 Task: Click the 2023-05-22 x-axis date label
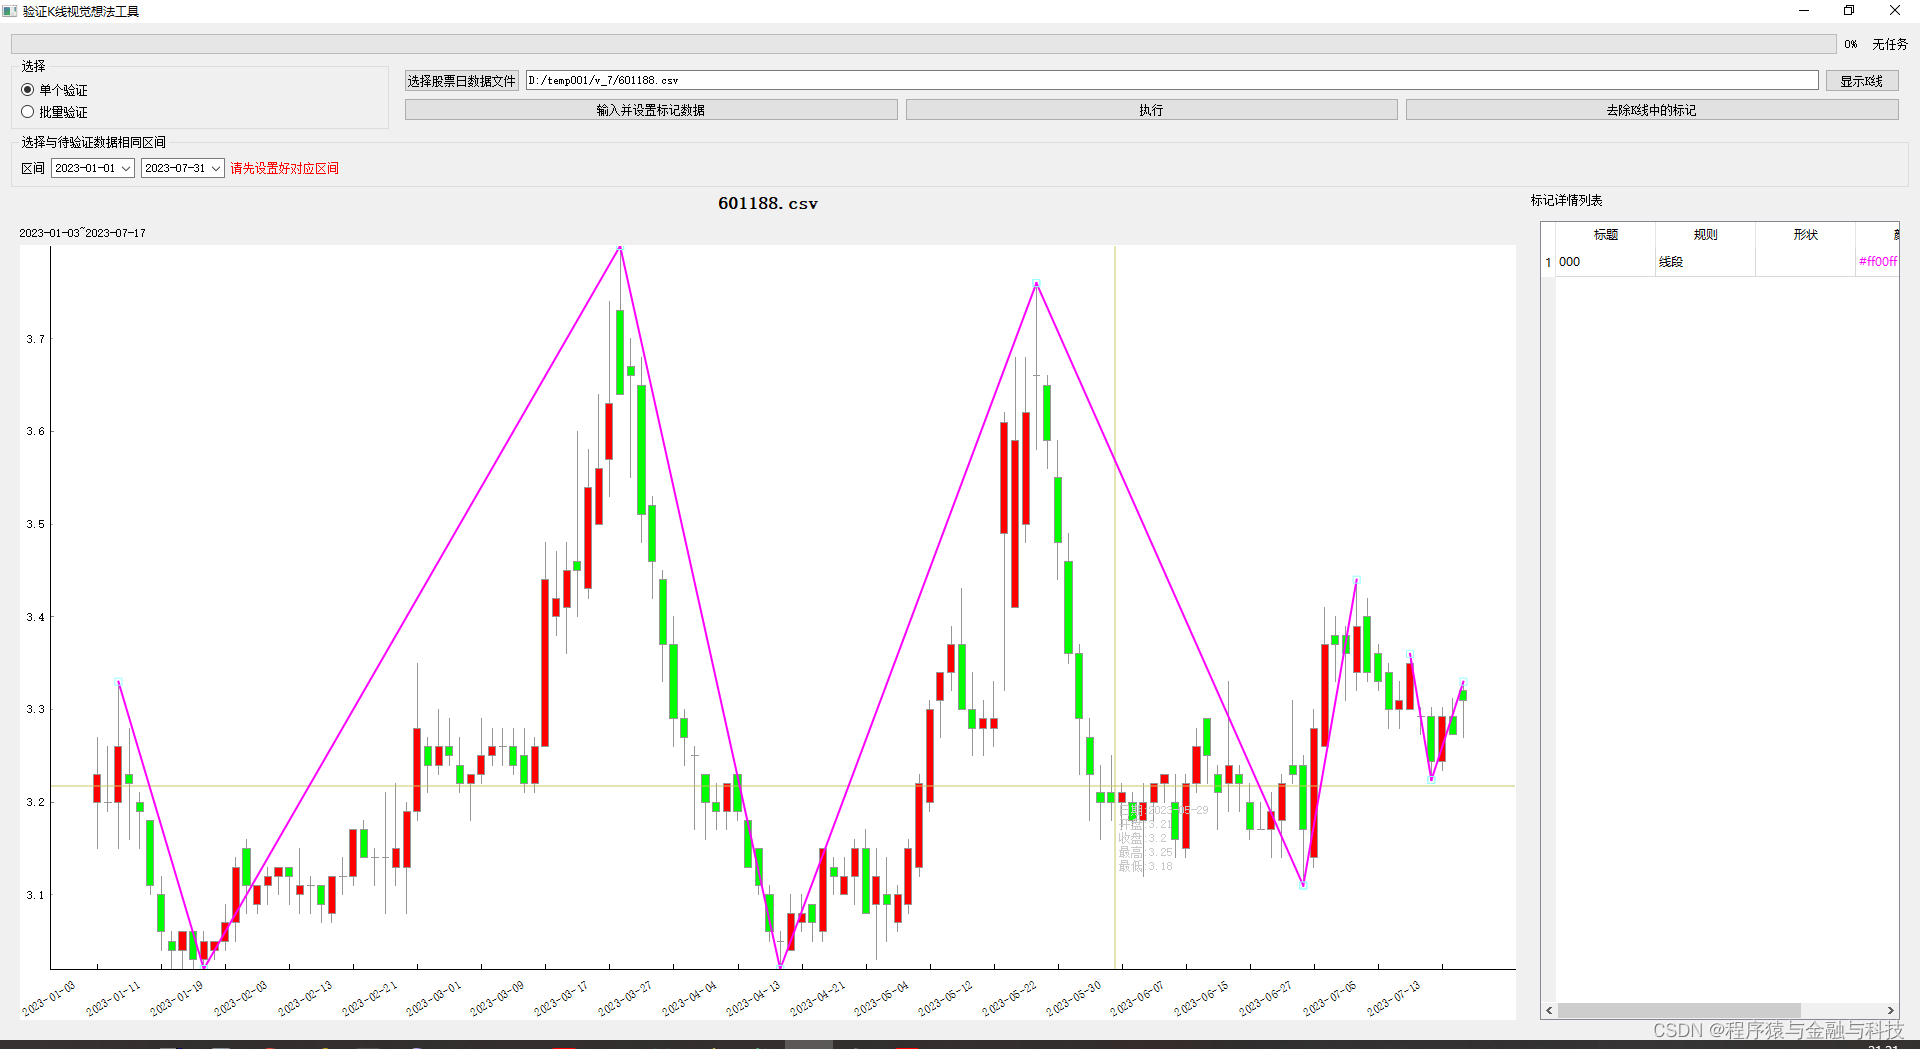pyautogui.click(x=1010, y=998)
